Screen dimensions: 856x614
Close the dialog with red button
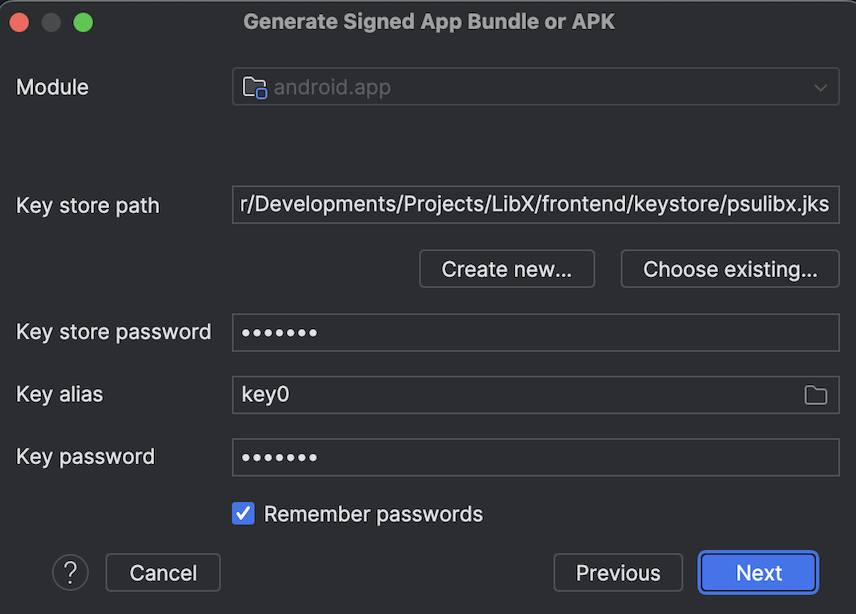point(19,22)
